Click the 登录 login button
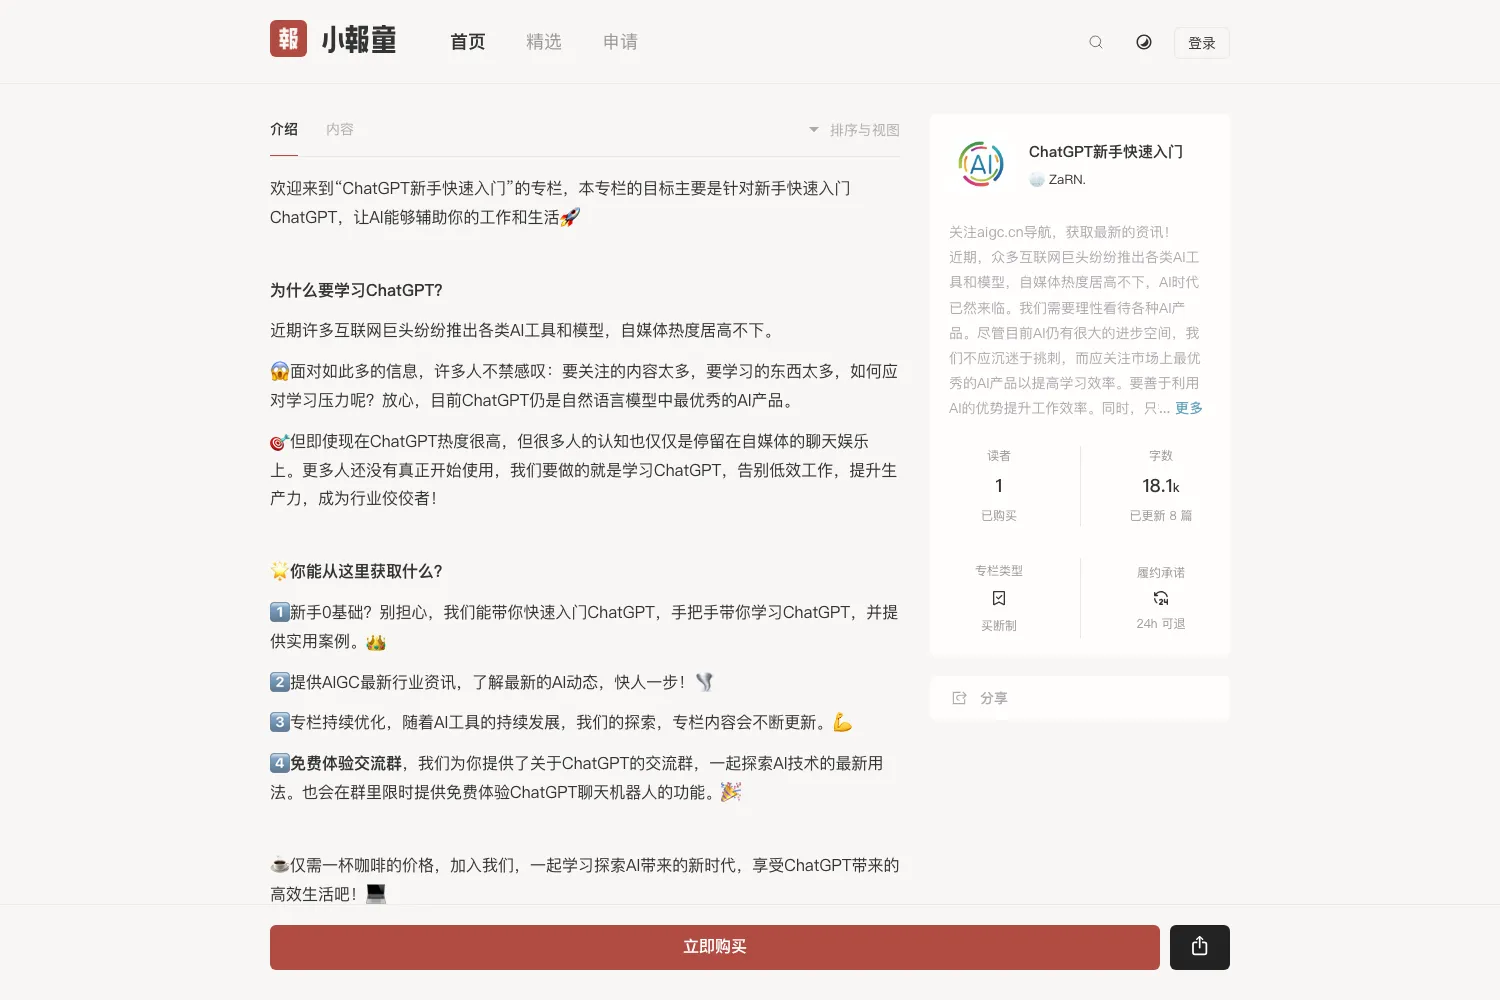This screenshot has height=1000, width=1500. tap(1202, 43)
